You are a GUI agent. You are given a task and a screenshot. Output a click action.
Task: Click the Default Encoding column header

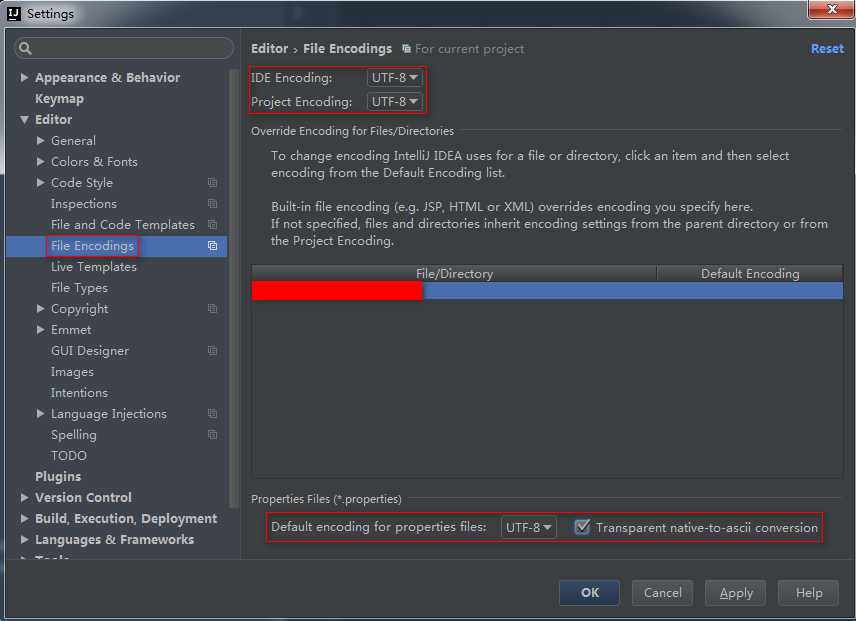click(750, 273)
